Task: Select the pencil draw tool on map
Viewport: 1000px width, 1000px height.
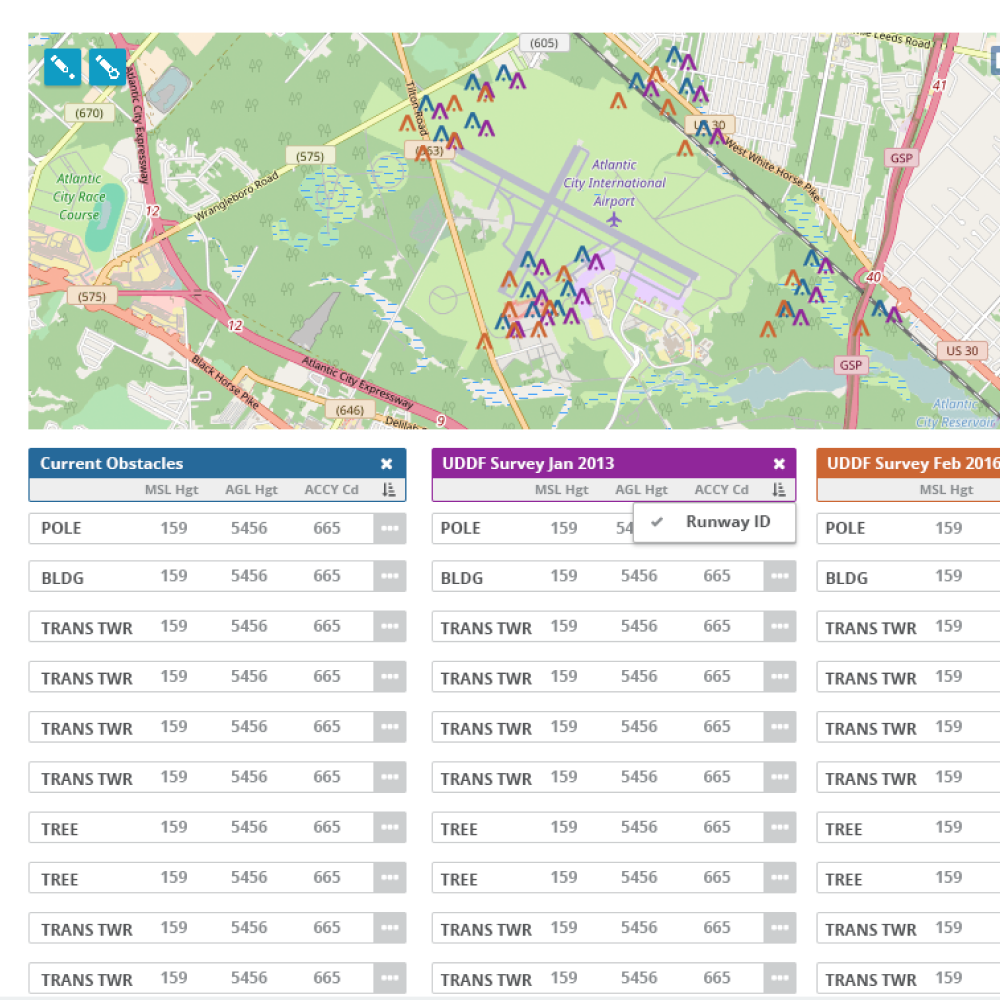Action: pos(62,67)
